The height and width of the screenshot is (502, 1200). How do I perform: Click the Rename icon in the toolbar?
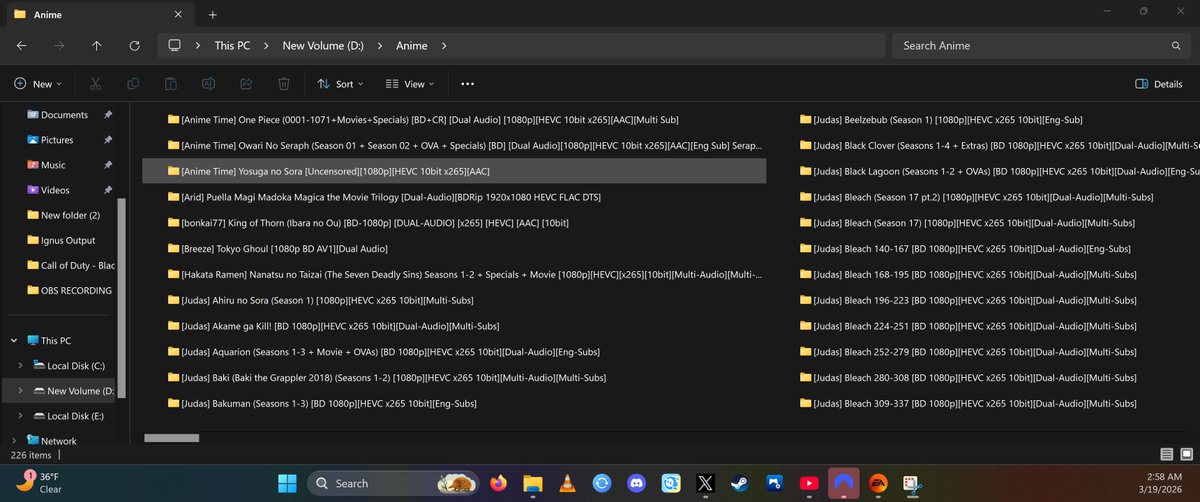click(208, 85)
